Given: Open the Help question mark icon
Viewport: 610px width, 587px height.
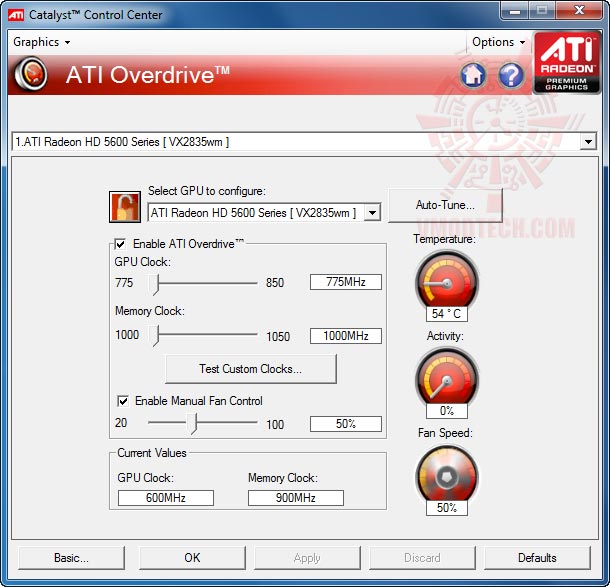Looking at the screenshot, I should tap(511, 75).
